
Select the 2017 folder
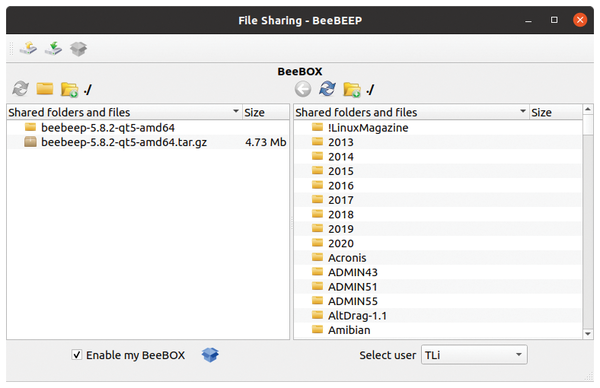pyautogui.click(x=438, y=200)
